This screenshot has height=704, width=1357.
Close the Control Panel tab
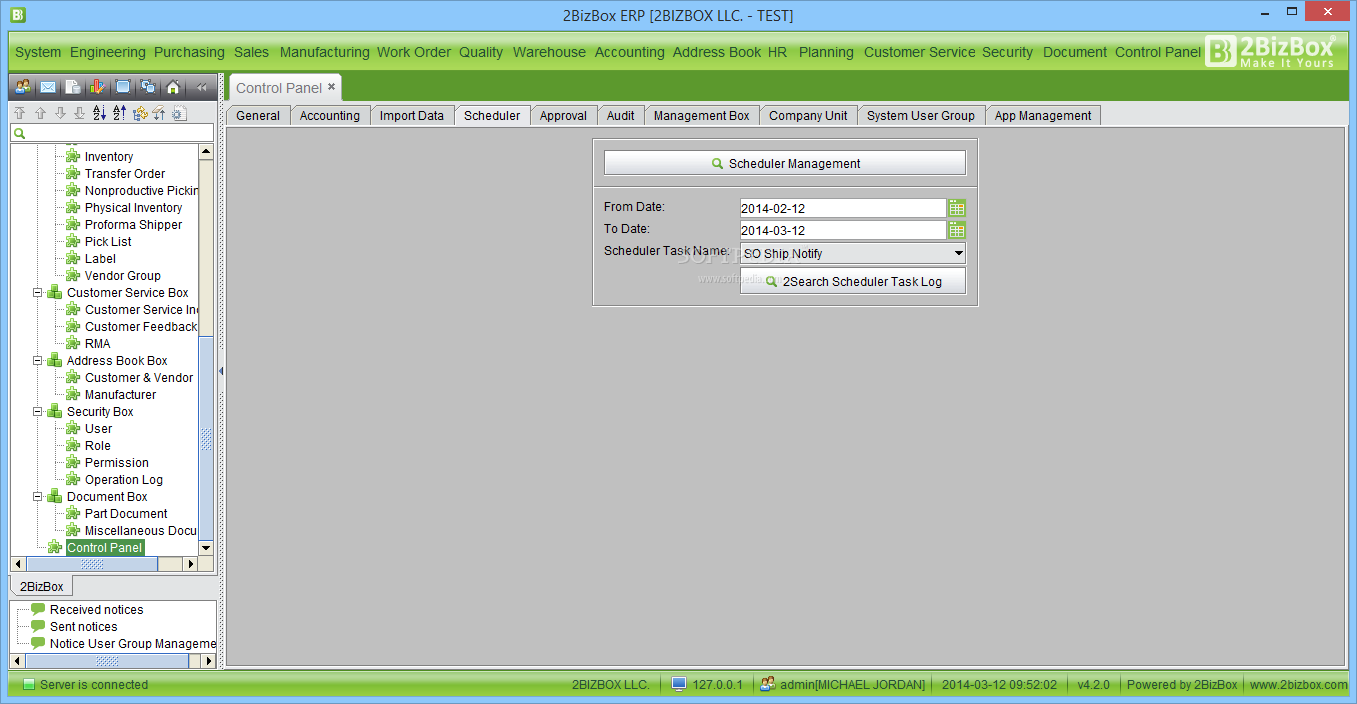331,87
